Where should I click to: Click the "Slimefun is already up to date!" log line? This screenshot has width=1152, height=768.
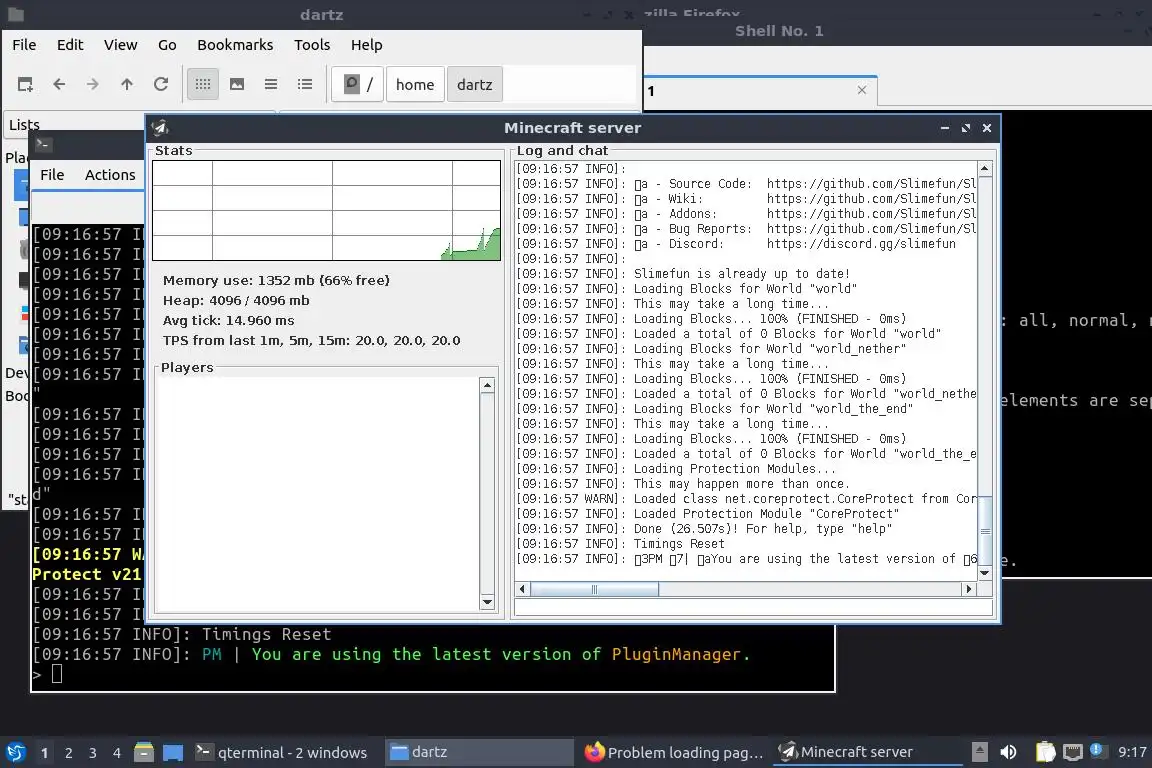coord(683,273)
